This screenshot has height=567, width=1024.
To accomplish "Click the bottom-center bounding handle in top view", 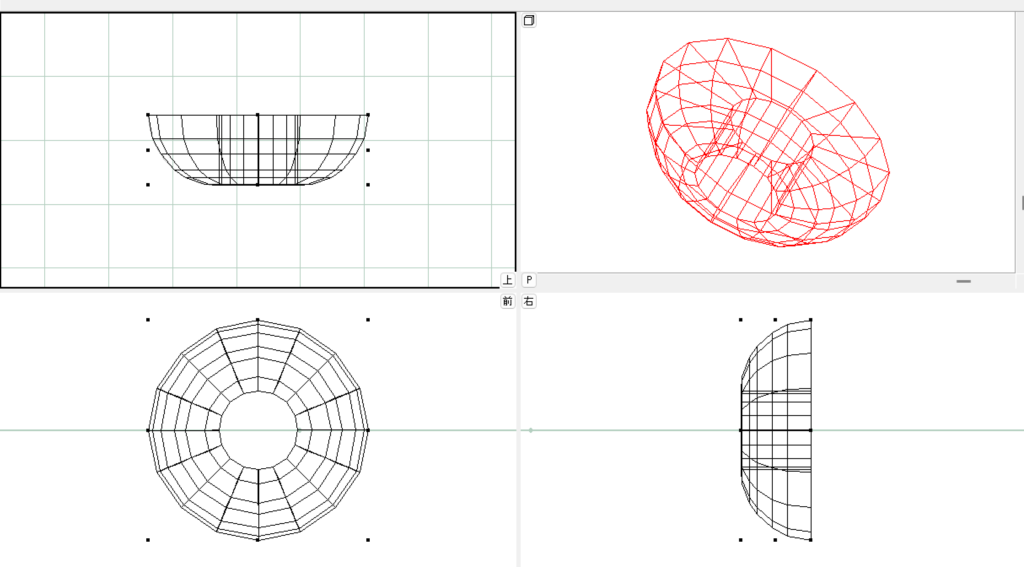I will click(258, 184).
